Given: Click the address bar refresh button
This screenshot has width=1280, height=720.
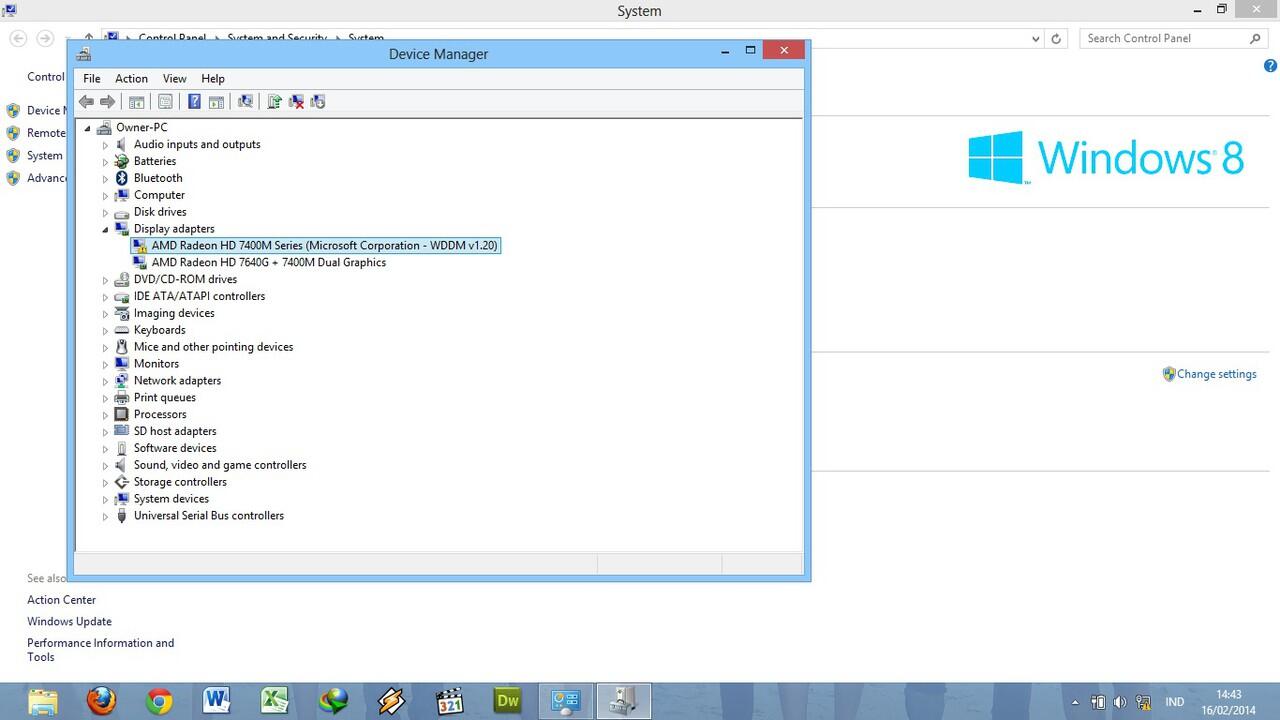Looking at the screenshot, I should [x=1056, y=38].
